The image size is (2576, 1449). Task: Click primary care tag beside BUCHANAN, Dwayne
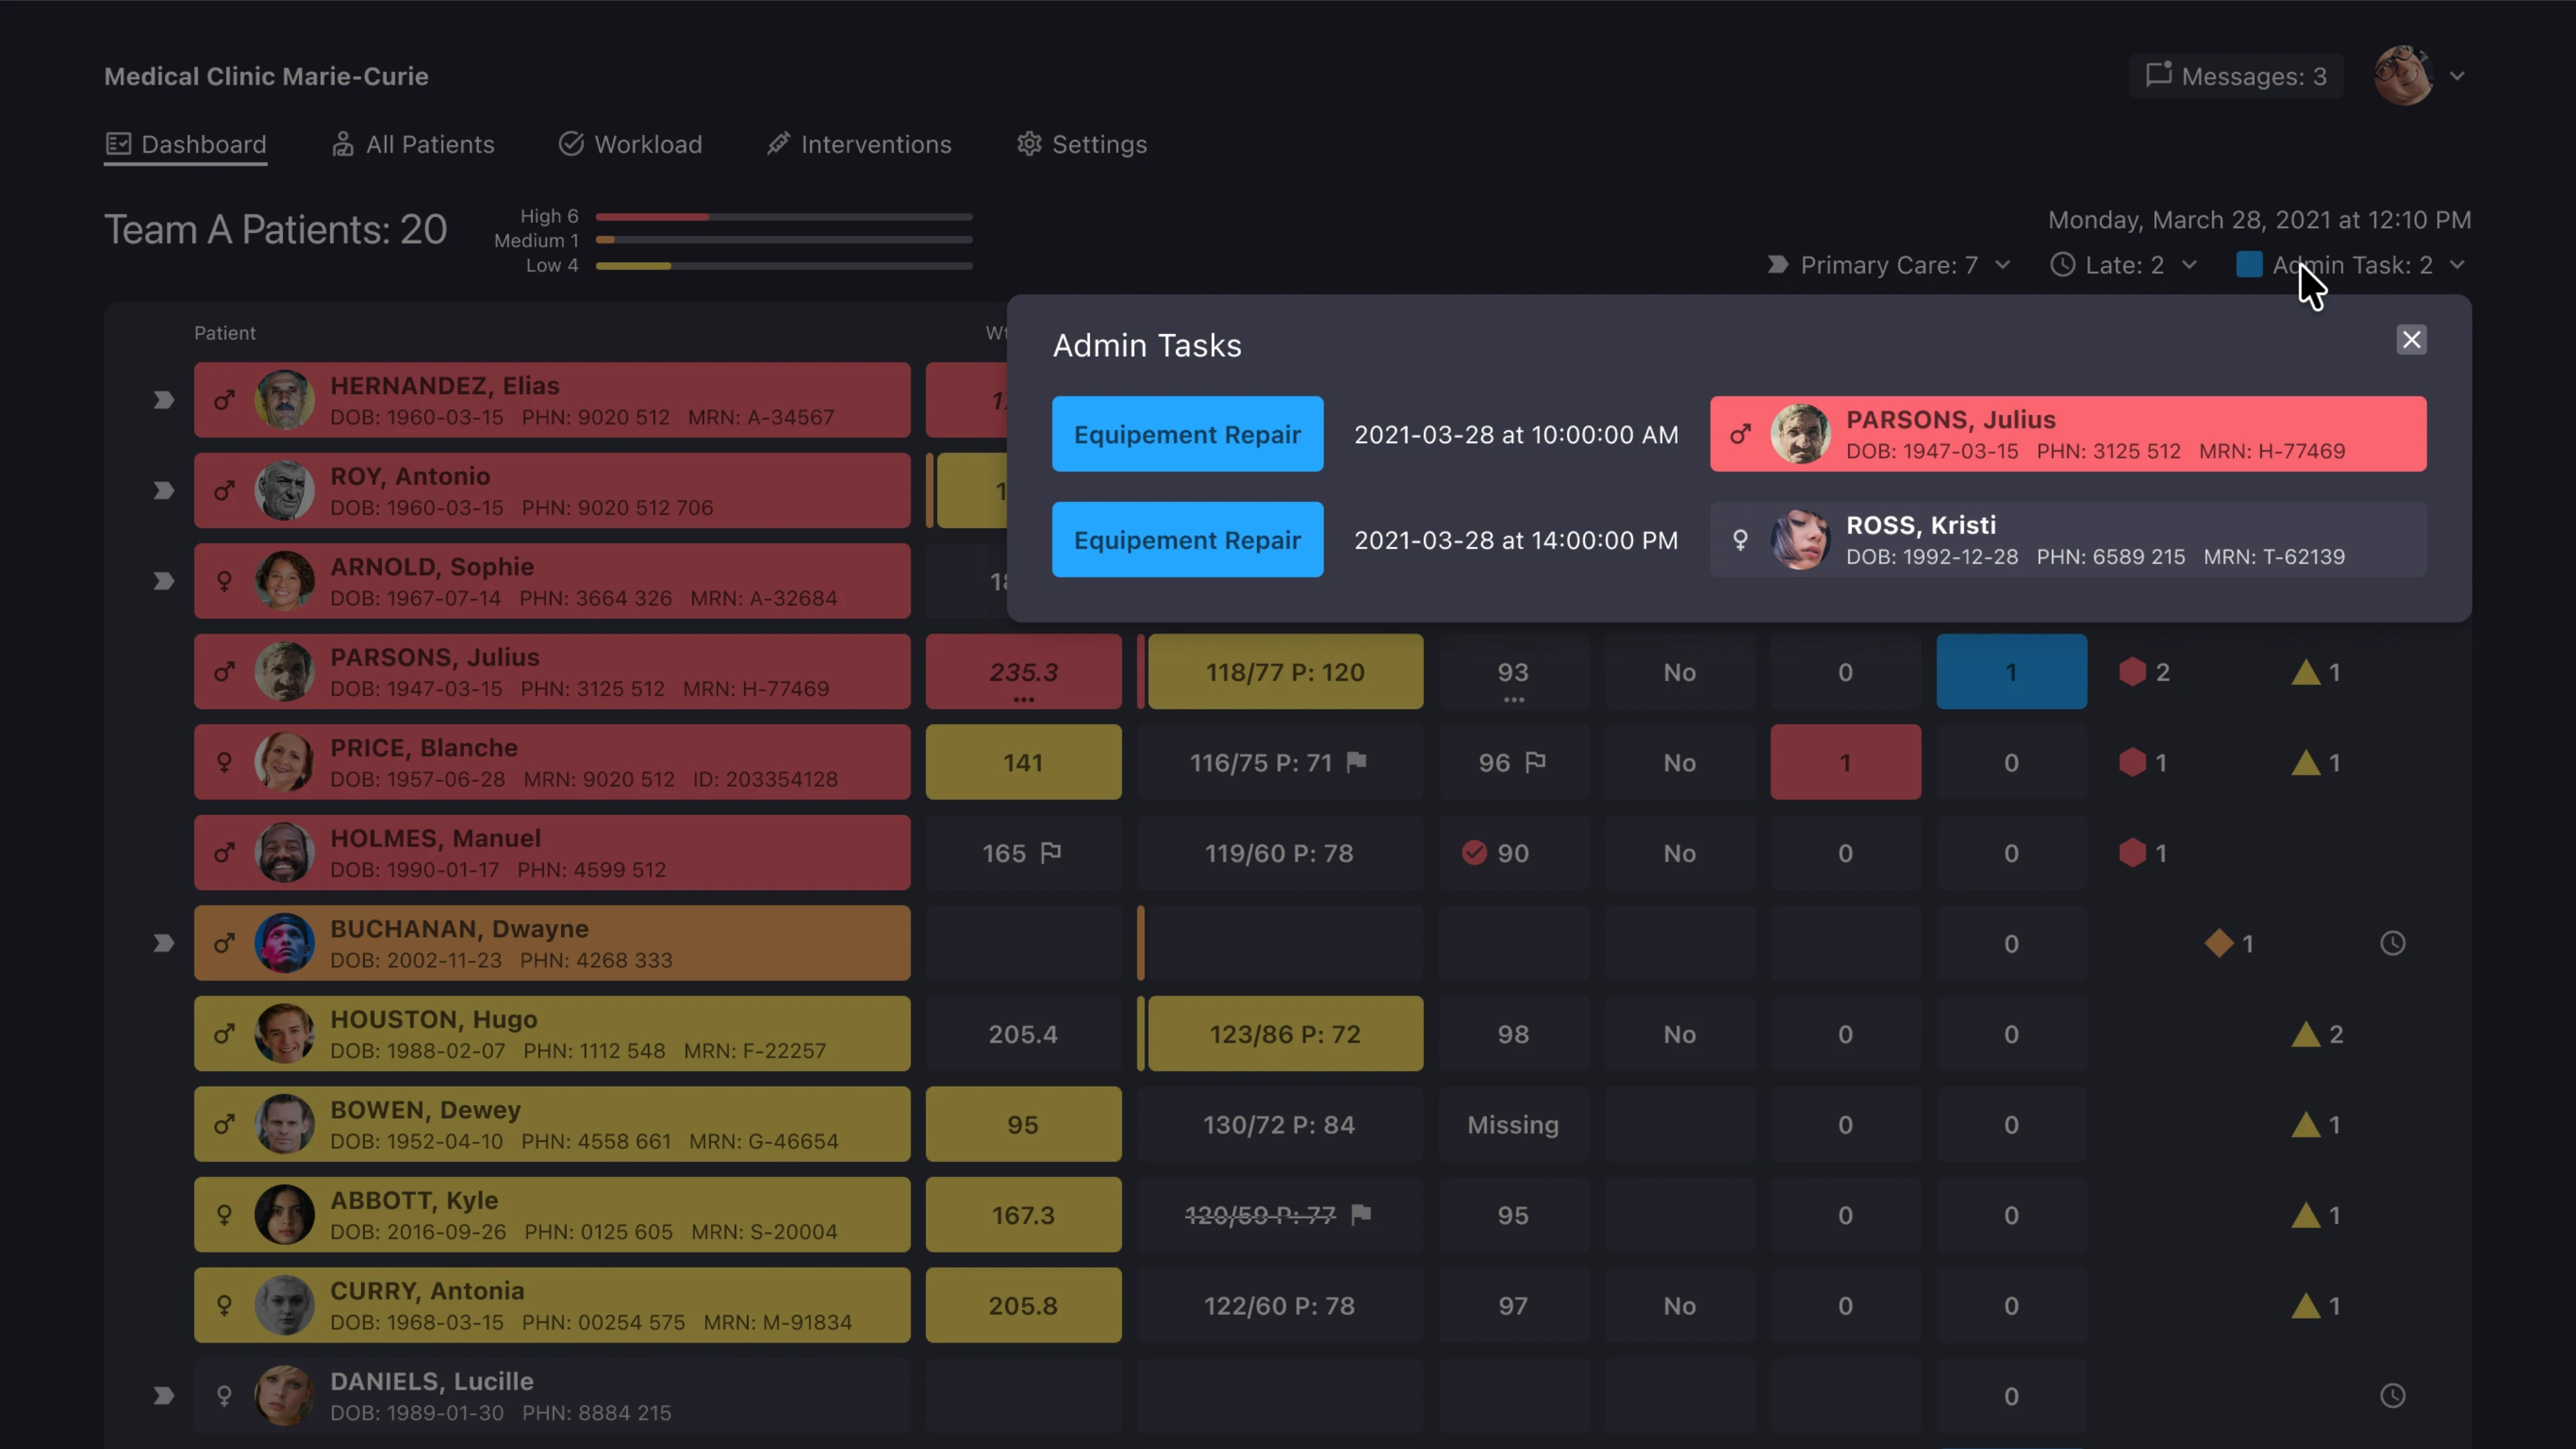pos(163,943)
